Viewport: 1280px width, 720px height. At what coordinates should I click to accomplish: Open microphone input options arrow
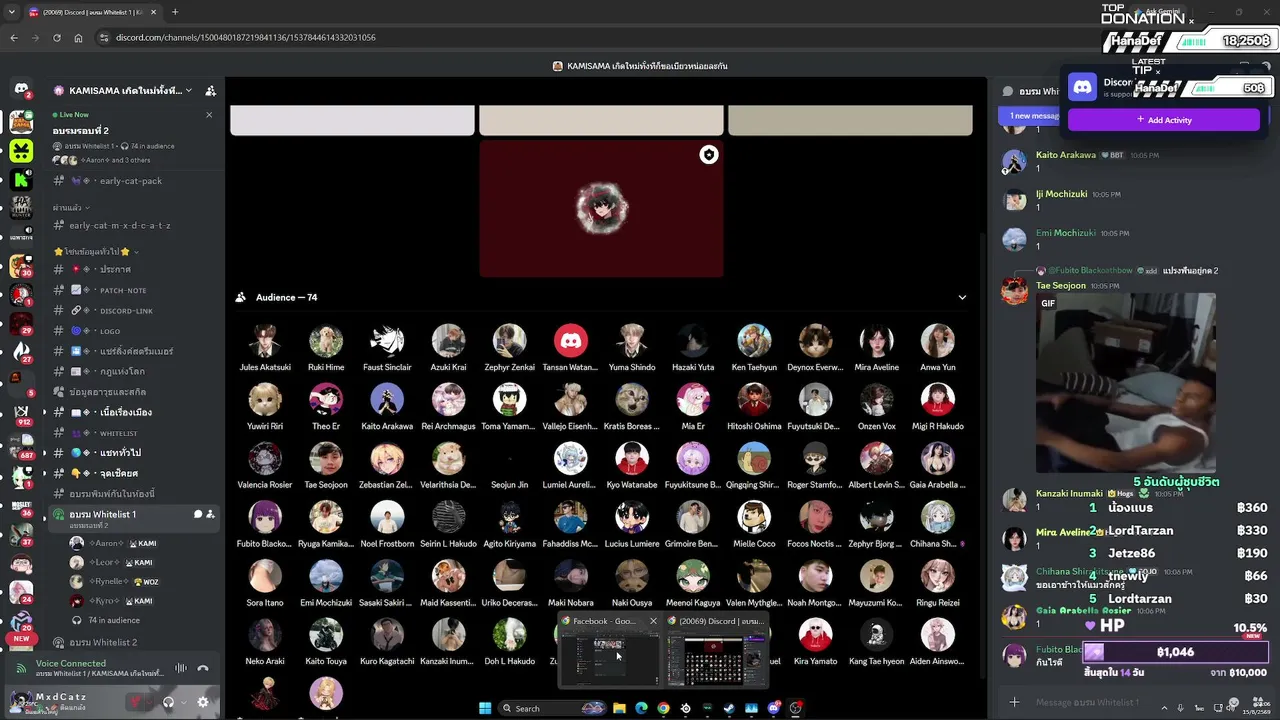pos(151,702)
